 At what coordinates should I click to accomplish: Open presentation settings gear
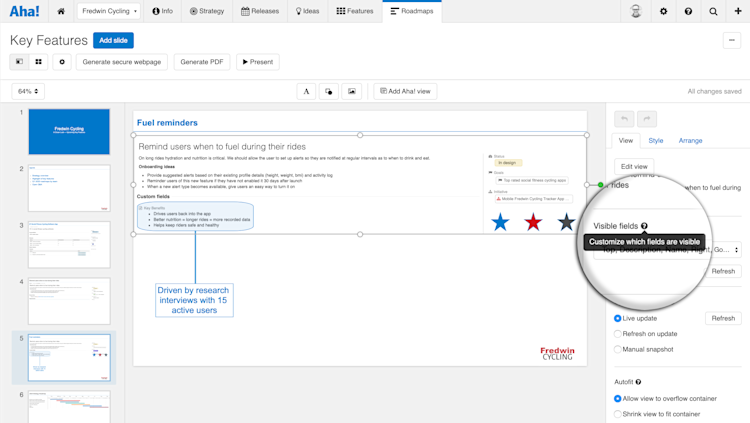pyautogui.click(x=62, y=62)
